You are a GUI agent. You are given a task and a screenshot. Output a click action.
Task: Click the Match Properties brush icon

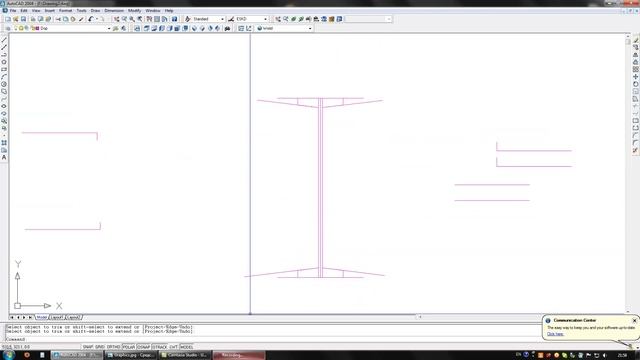(81, 19)
